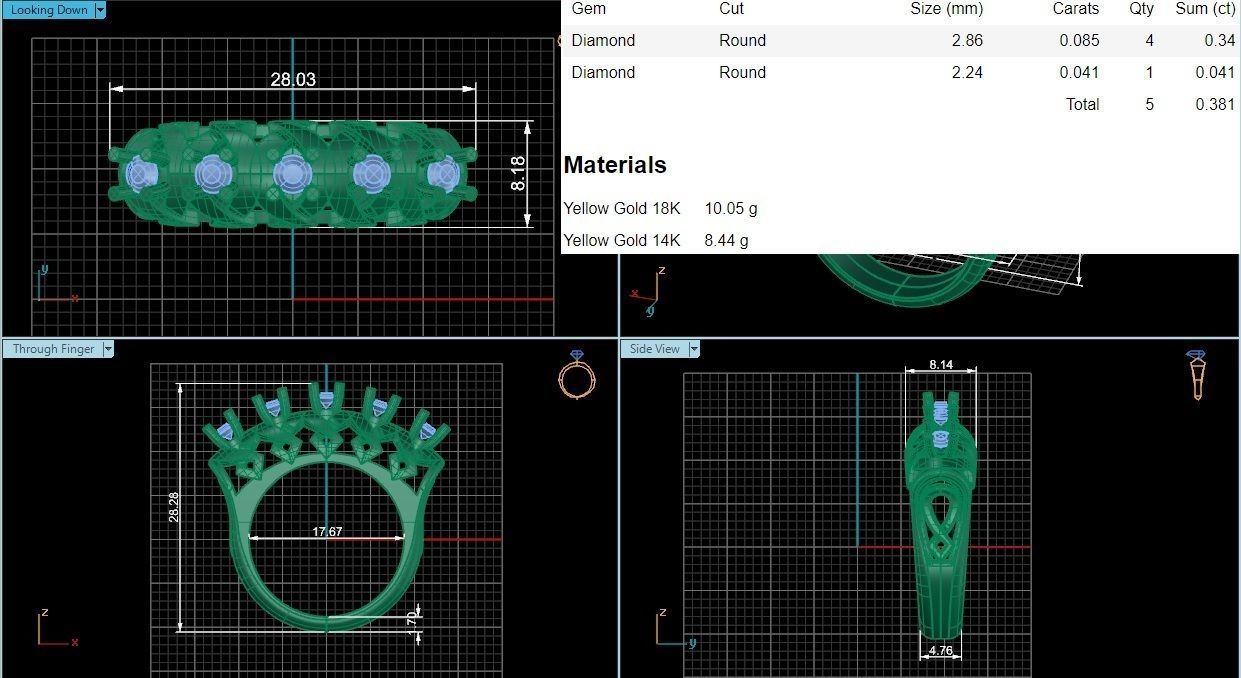
Task: Click the '4.76' shank width dimension
Action: [940, 651]
